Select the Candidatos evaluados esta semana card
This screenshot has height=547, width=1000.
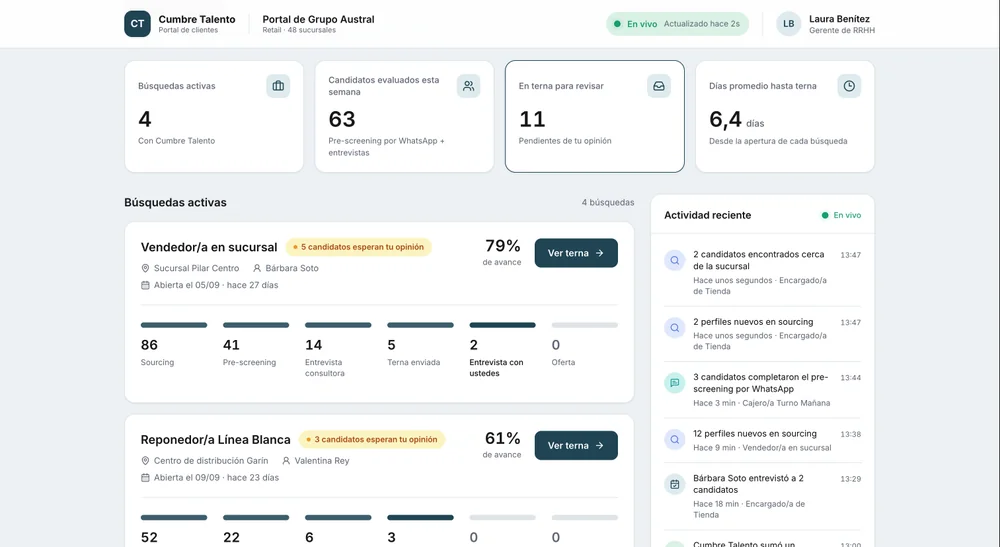click(404, 117)
